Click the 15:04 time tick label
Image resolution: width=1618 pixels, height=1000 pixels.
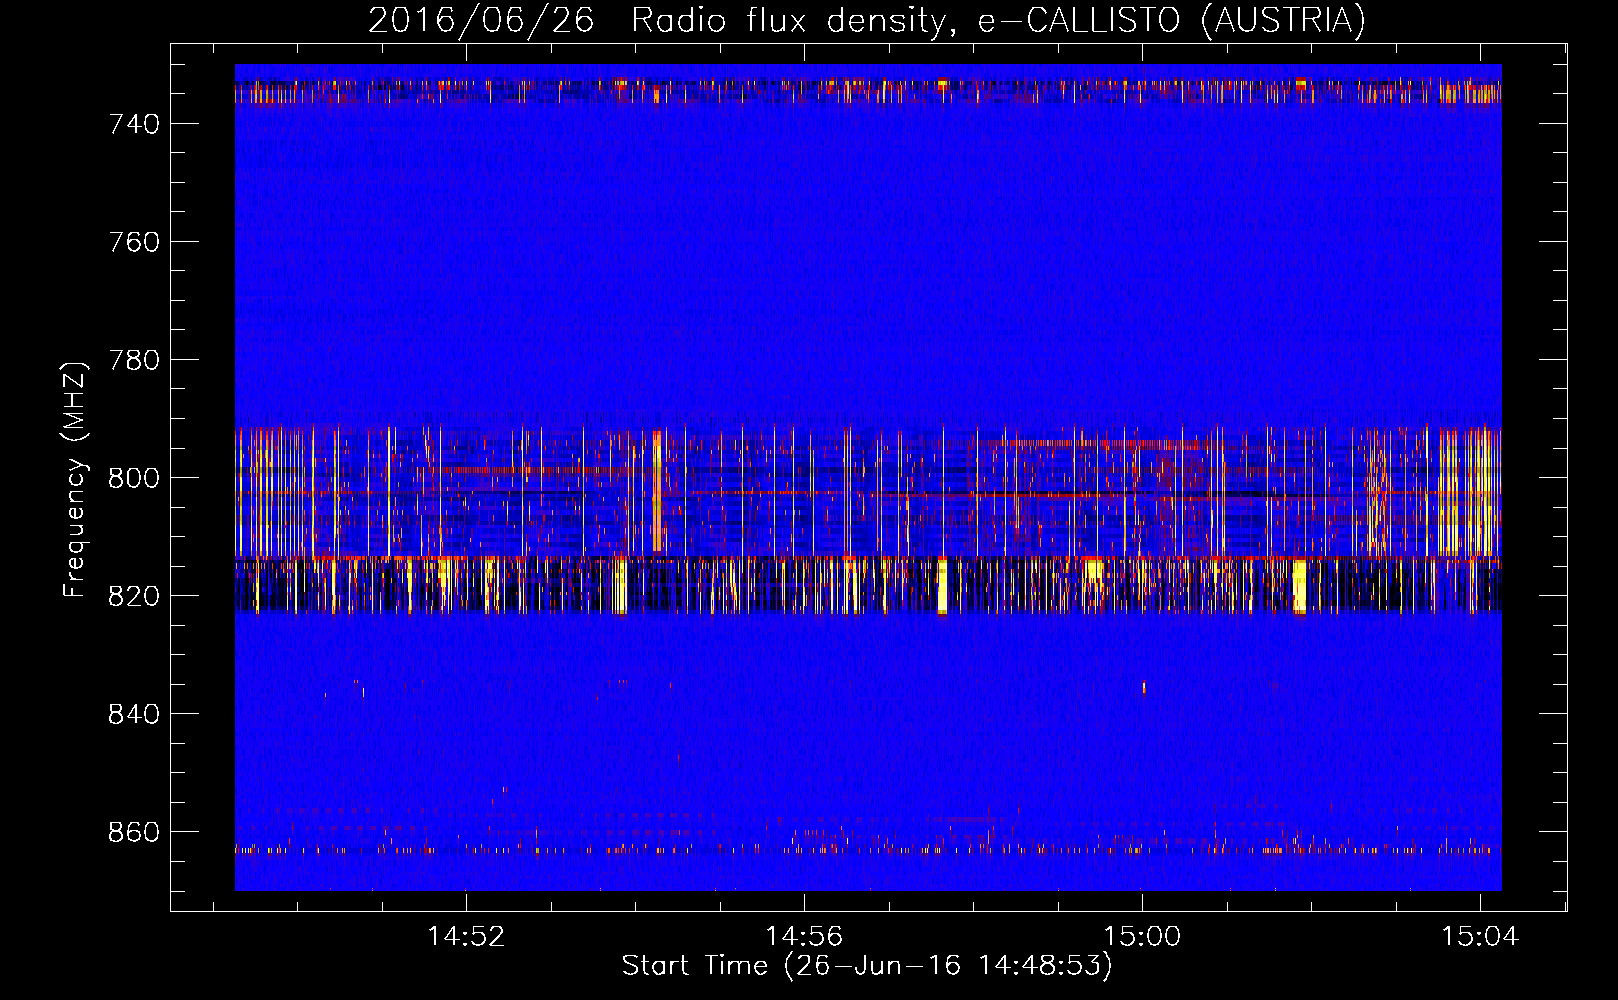pyautogui.click(x=1480, y=937)
